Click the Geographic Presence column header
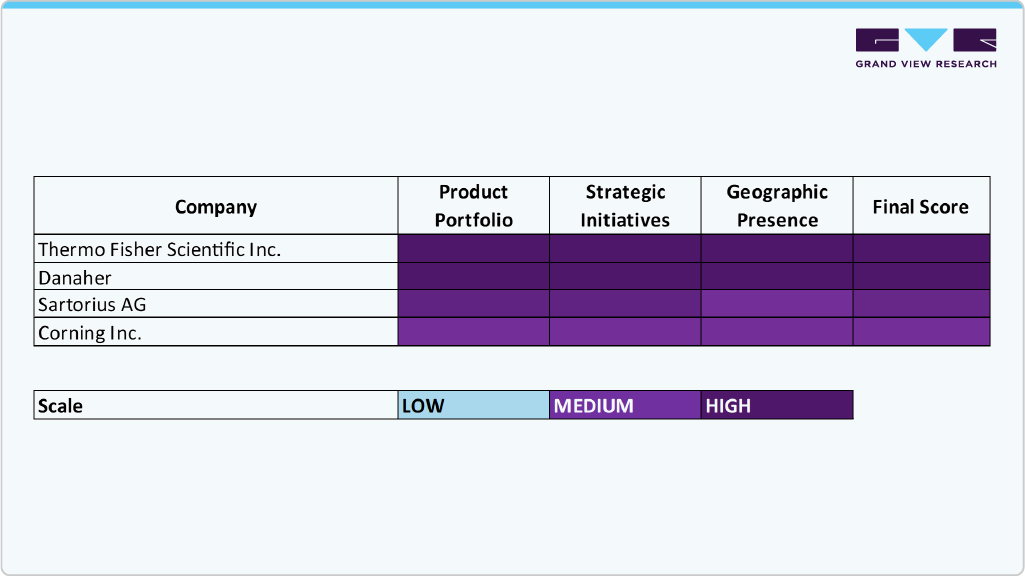The width and height of the screenshot is (1025, 576). (777, 206)
